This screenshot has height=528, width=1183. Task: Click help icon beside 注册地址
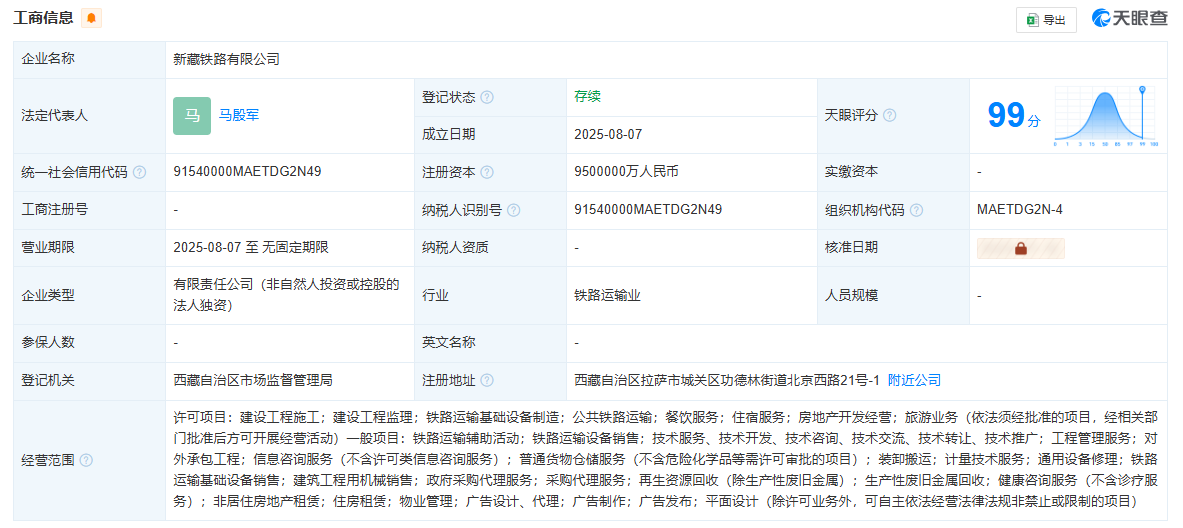487,381
